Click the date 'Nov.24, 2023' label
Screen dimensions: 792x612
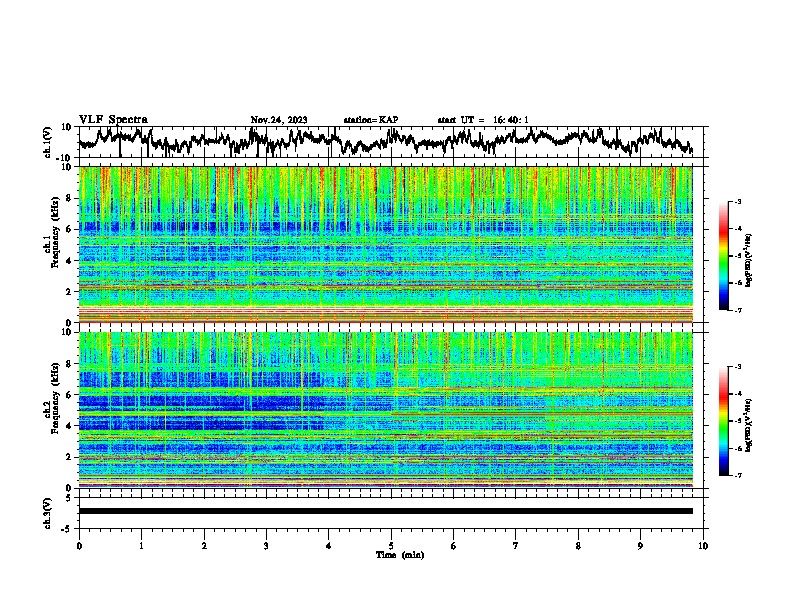coord(279,120)
